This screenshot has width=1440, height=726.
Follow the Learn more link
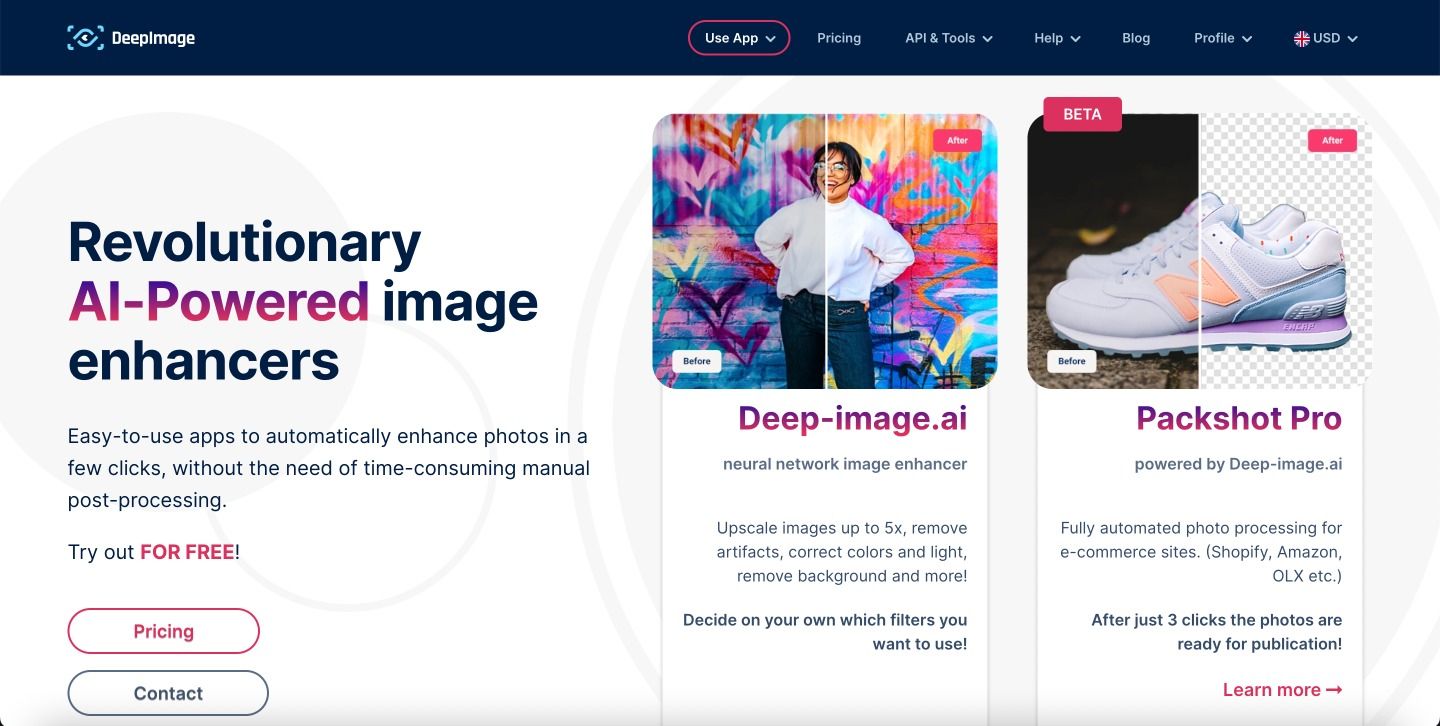[1282, 690]
